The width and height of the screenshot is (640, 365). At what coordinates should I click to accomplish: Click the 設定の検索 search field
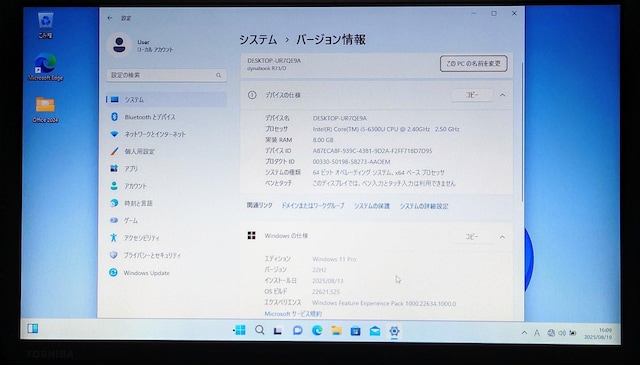click(x=167, y=75)
